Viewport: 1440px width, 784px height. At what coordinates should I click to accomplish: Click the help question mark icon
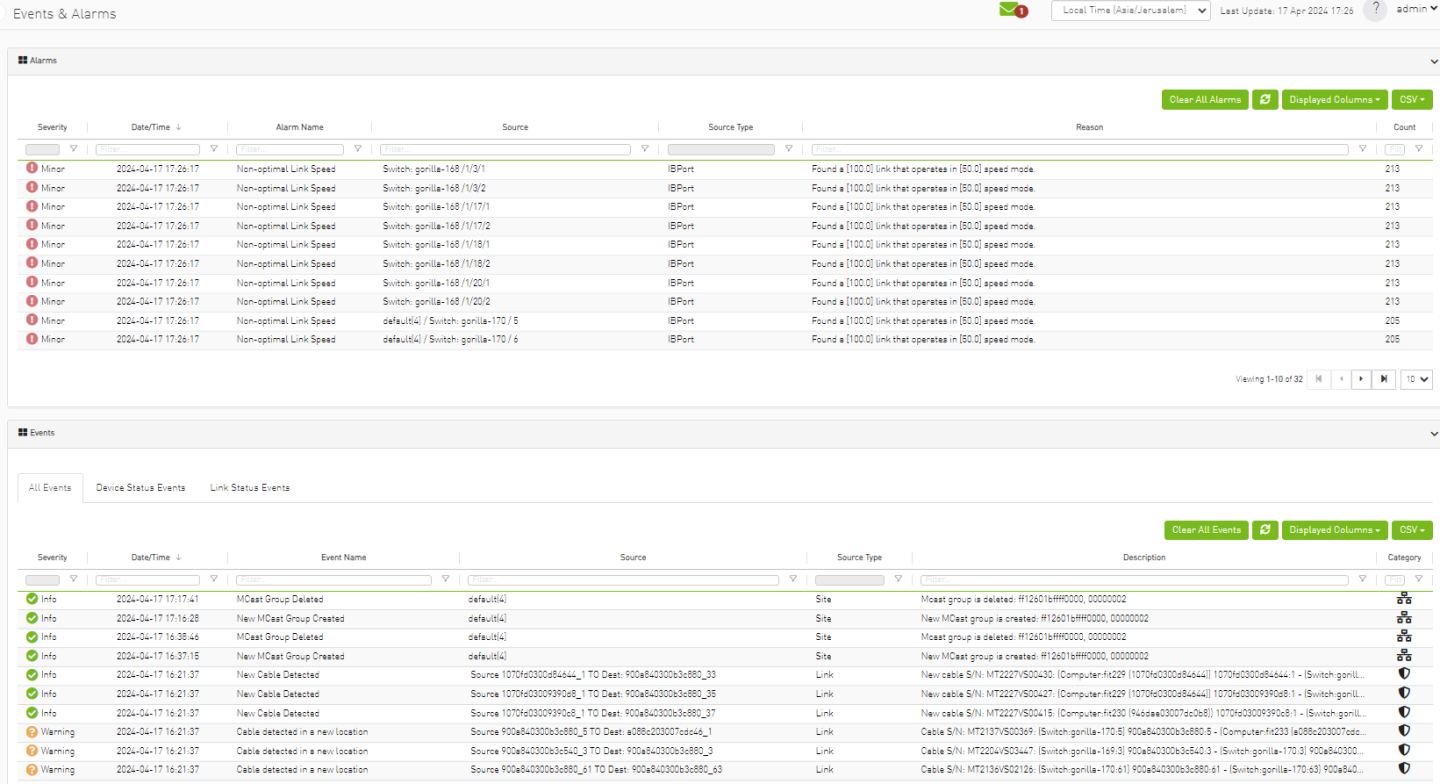point(1375,10)
